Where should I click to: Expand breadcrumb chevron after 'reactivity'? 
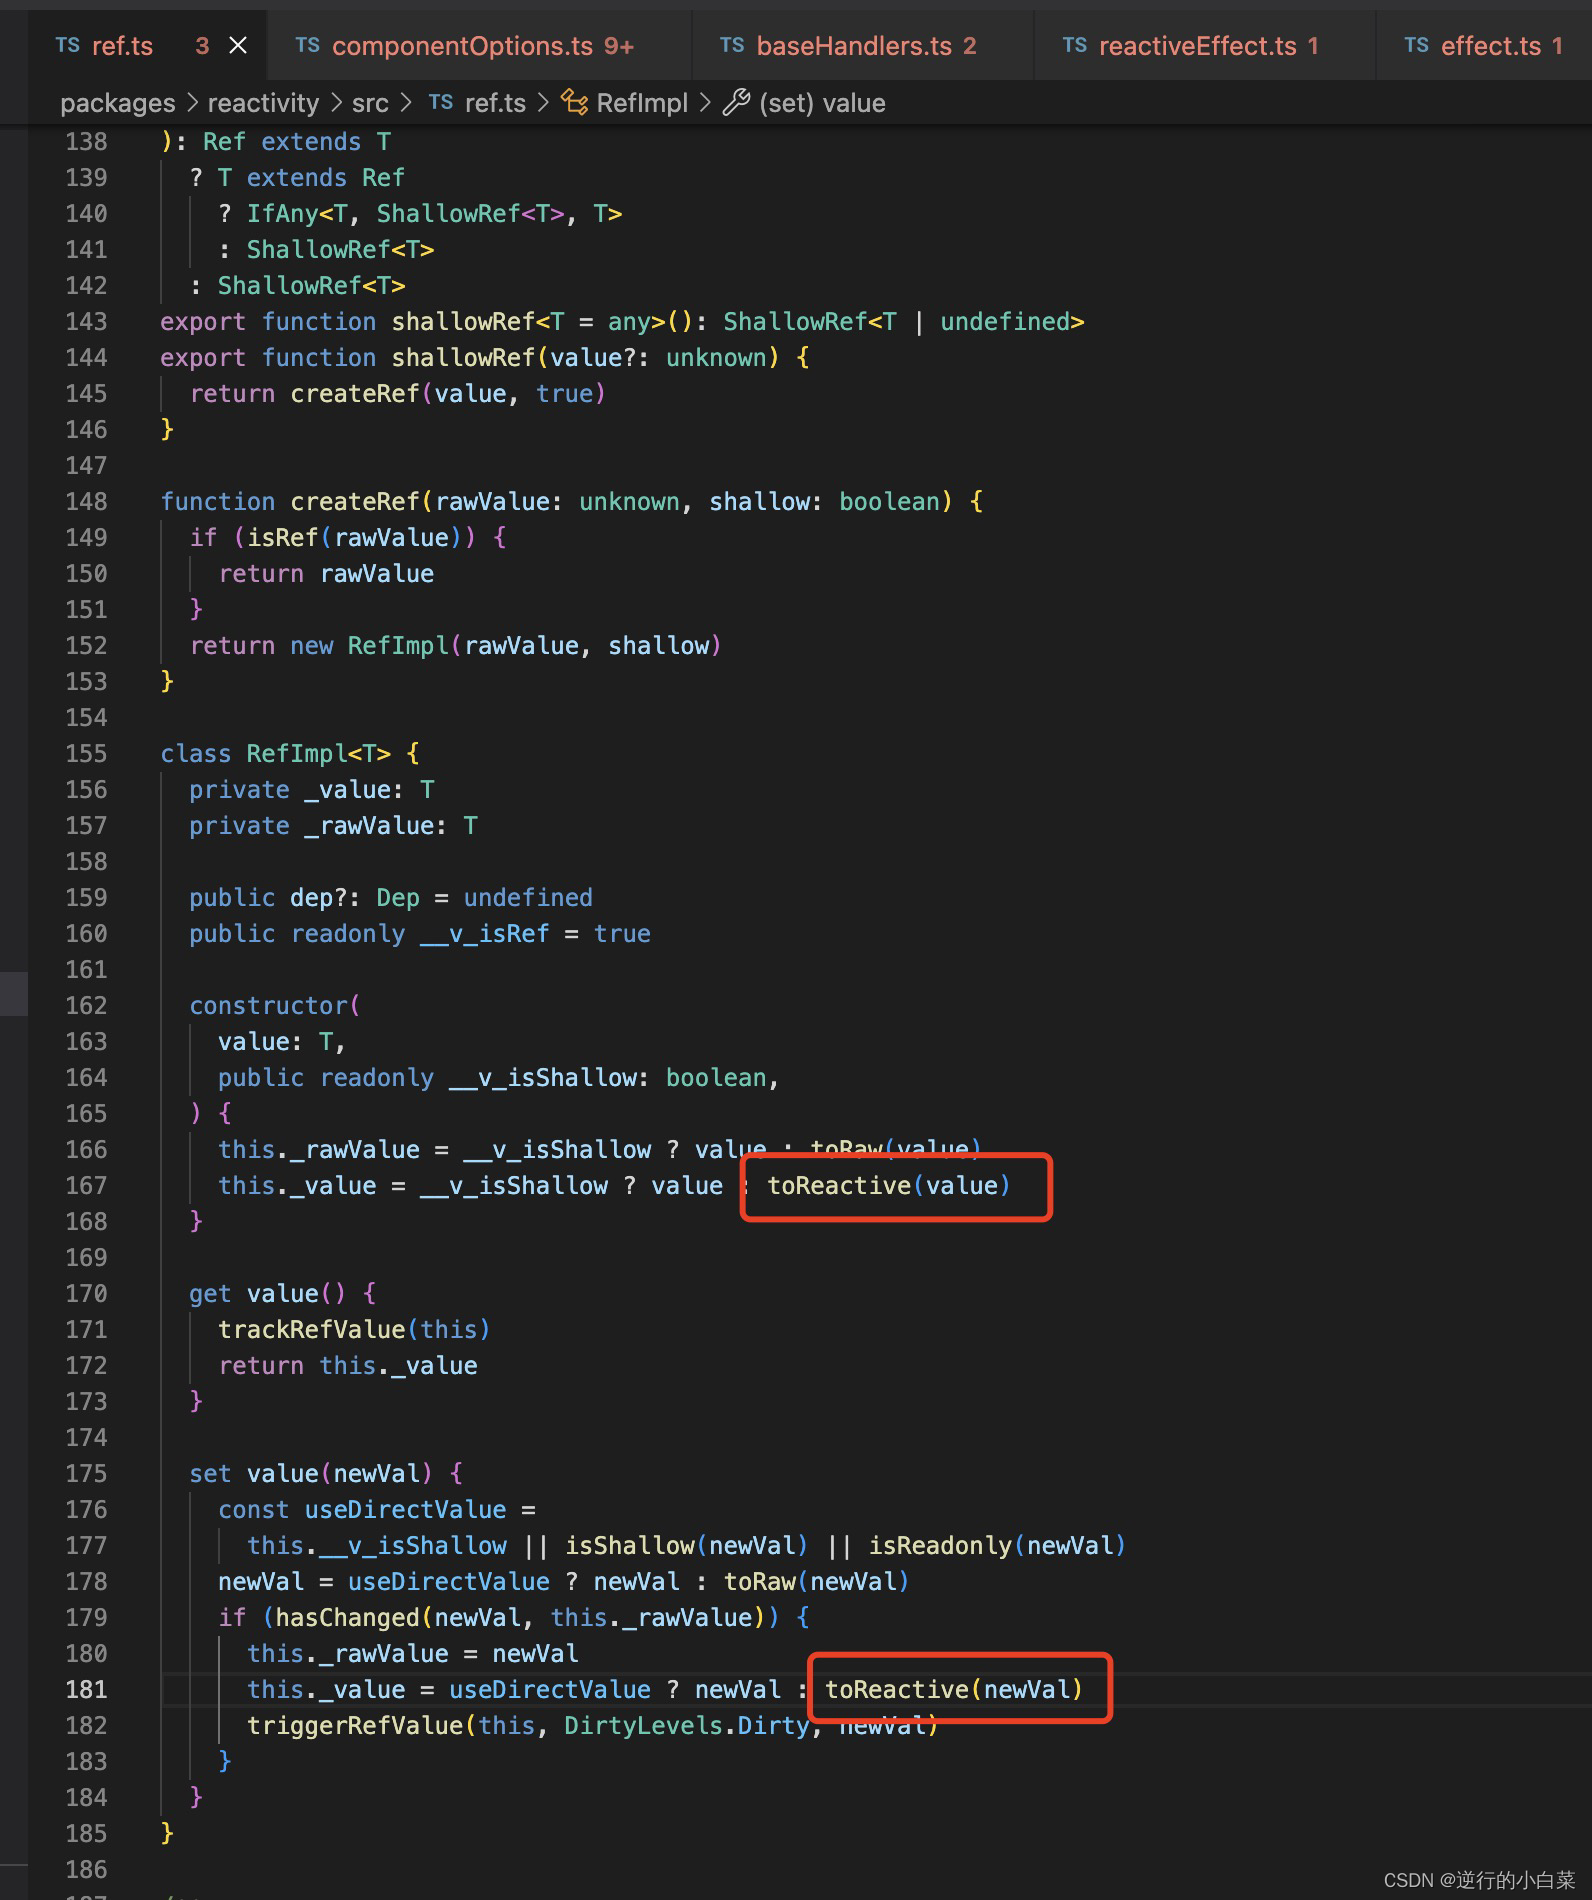335,103
